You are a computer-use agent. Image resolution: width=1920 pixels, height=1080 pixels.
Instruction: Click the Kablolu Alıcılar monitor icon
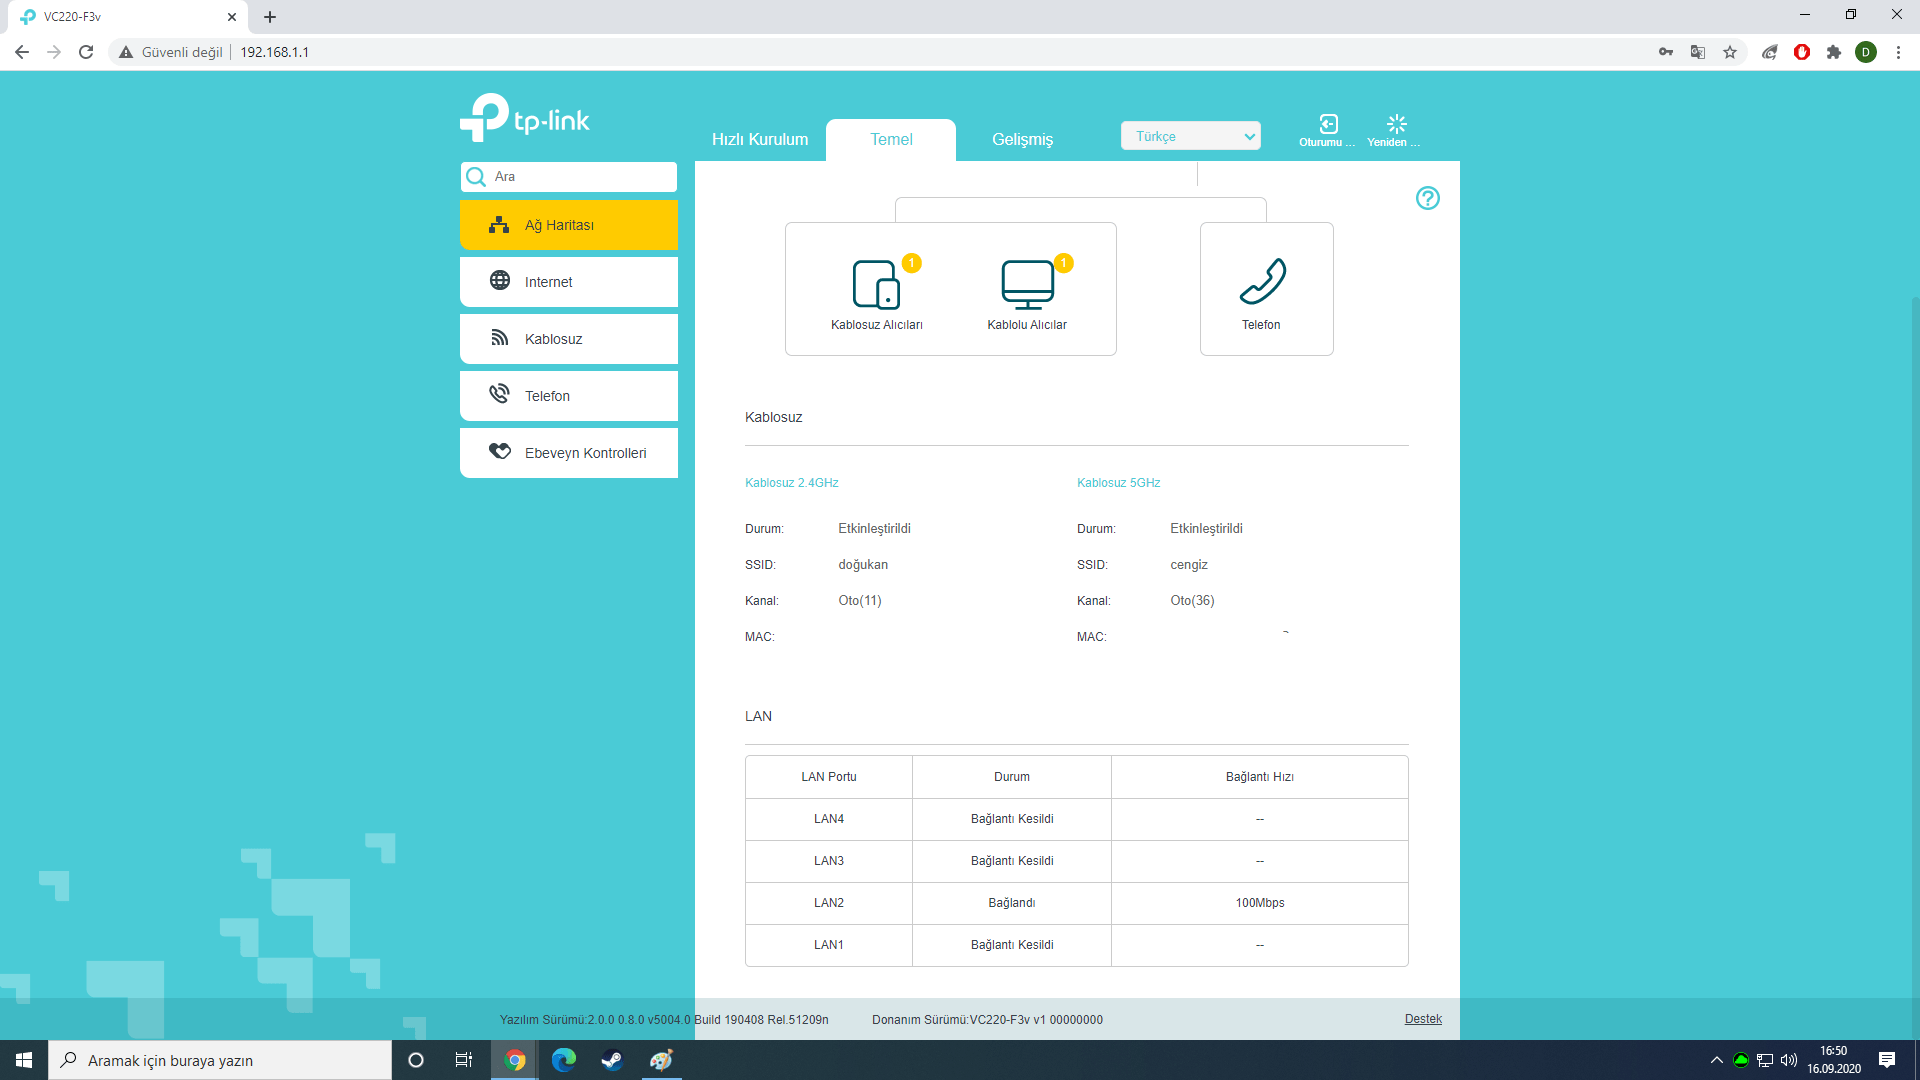click(x=1027, y=285)
